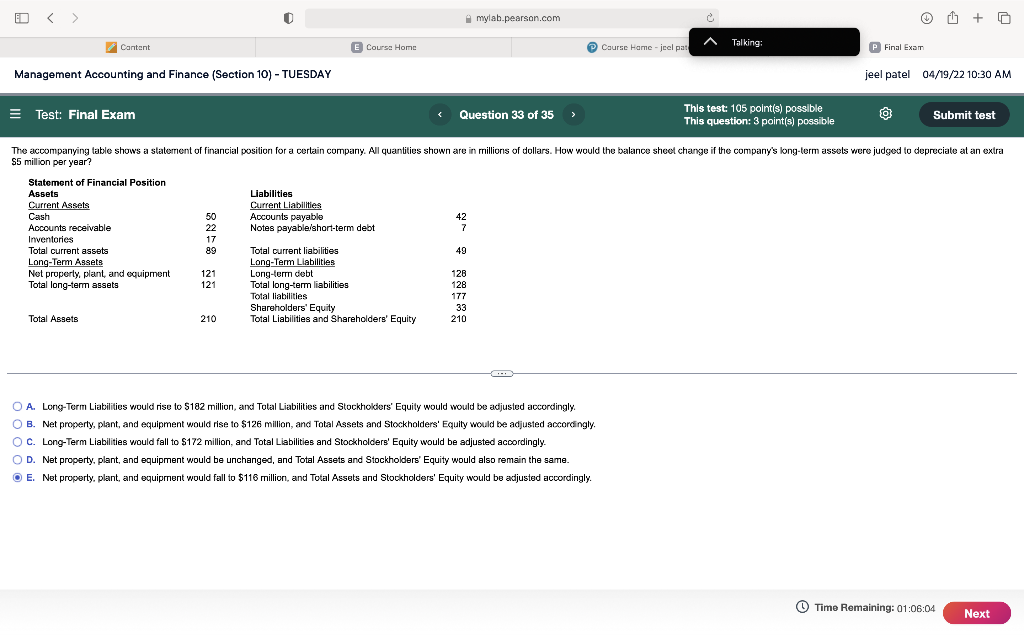
Task: Open the Safari share icon
Action: [954, 17]
